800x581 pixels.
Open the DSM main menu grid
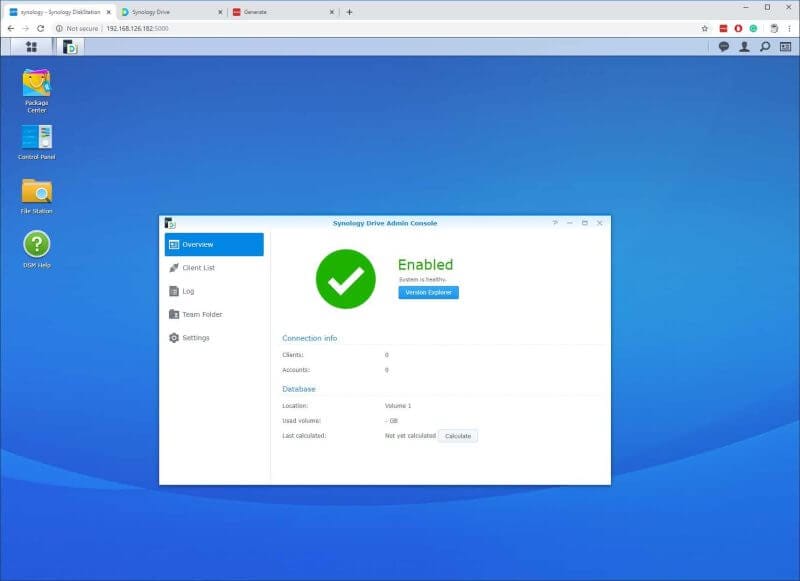31,46
